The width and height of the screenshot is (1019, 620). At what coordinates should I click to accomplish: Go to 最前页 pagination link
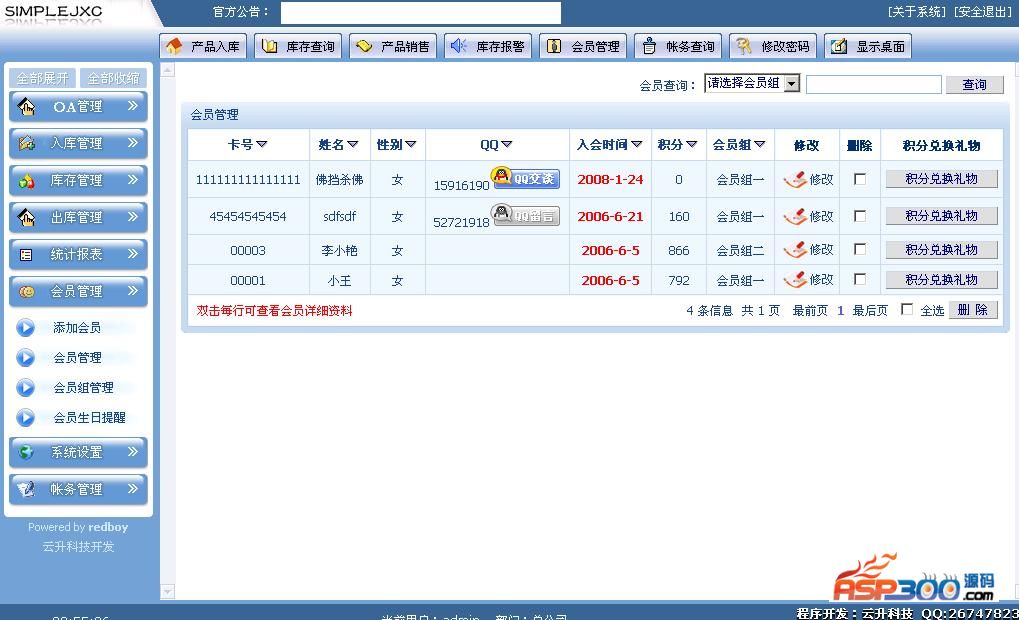click(x=810, y=311)
